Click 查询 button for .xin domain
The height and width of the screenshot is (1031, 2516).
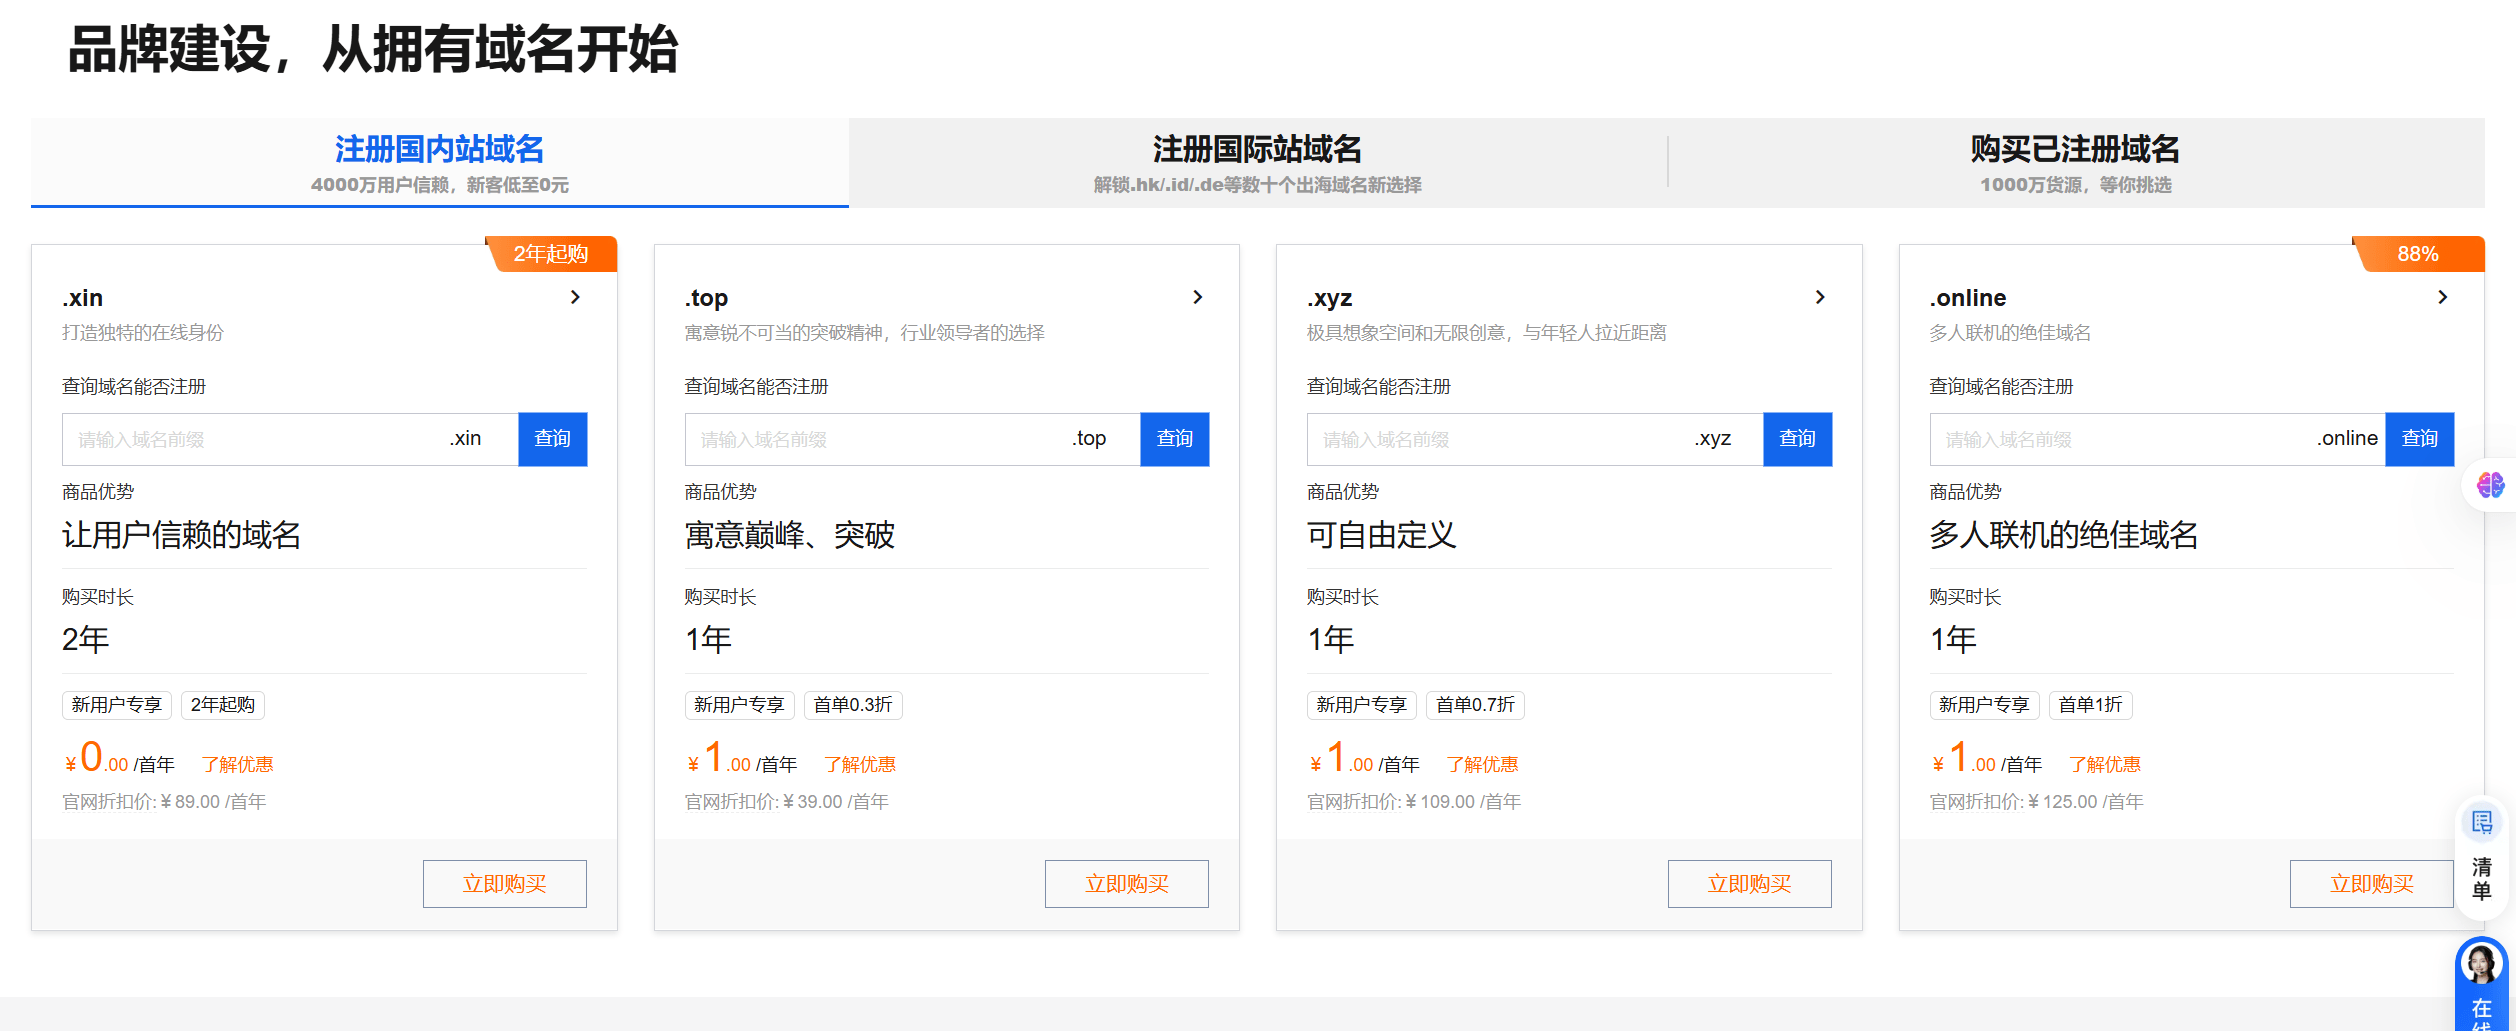[552, 439]
